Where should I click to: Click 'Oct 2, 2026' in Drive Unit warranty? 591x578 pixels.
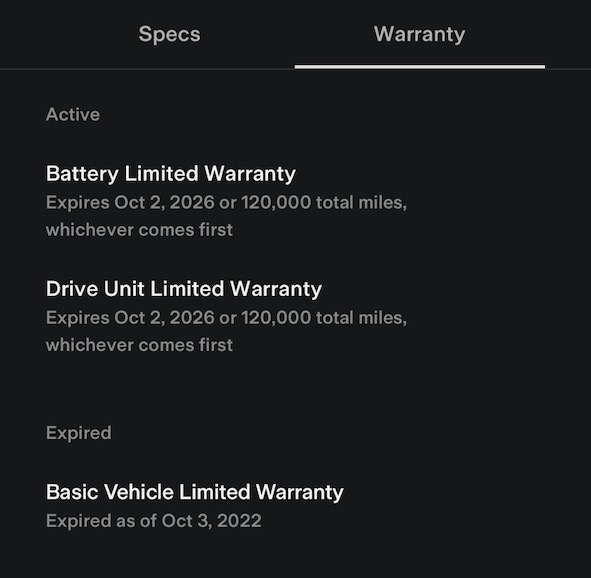click(164, 318)
